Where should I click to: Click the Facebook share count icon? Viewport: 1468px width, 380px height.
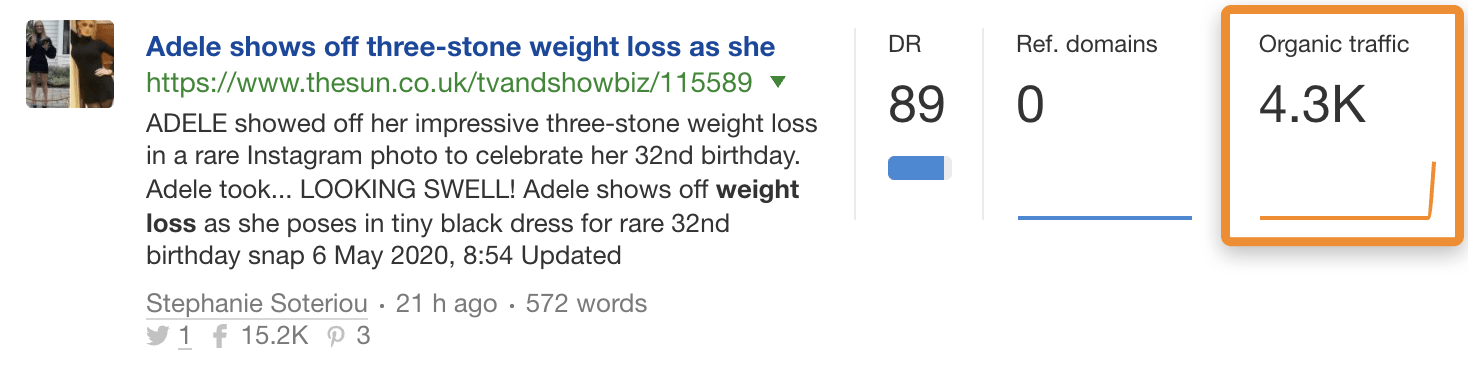220,337
